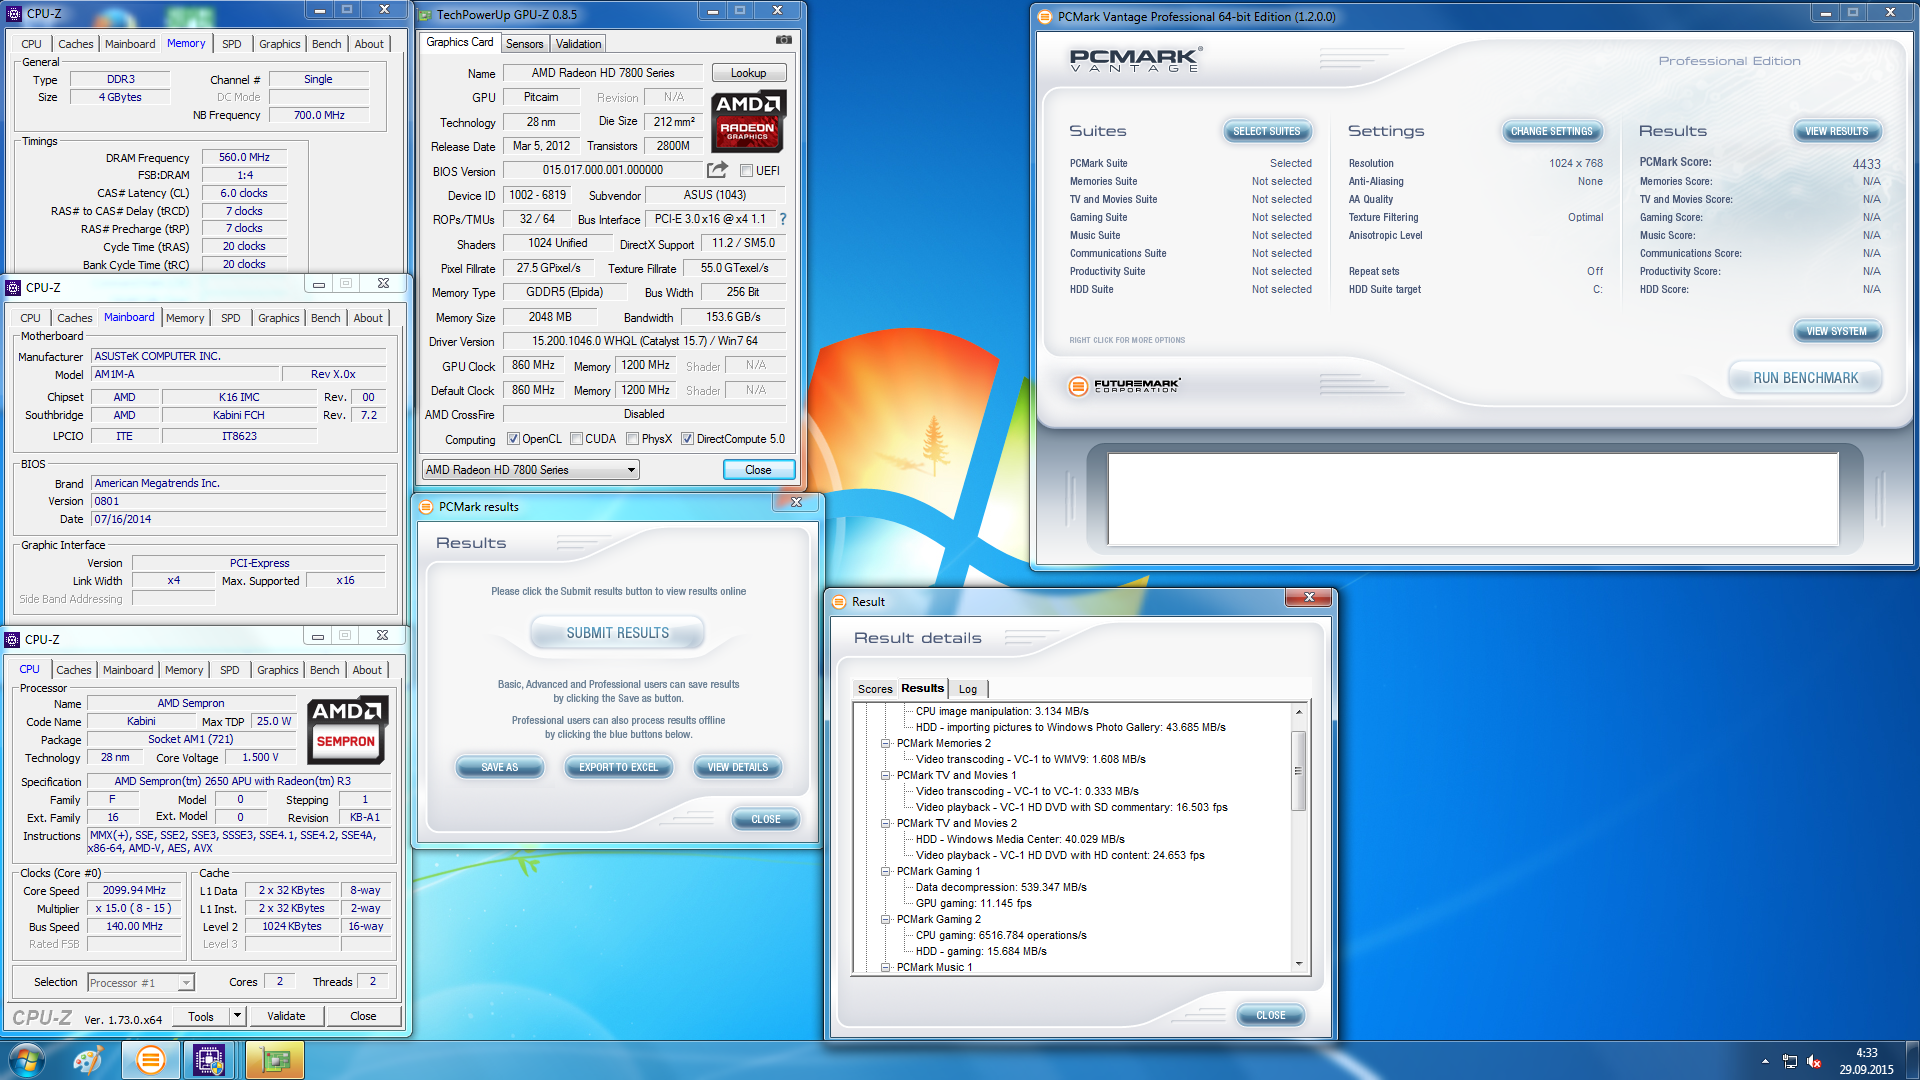Show hidden system tray icons

point(1765,1061)
